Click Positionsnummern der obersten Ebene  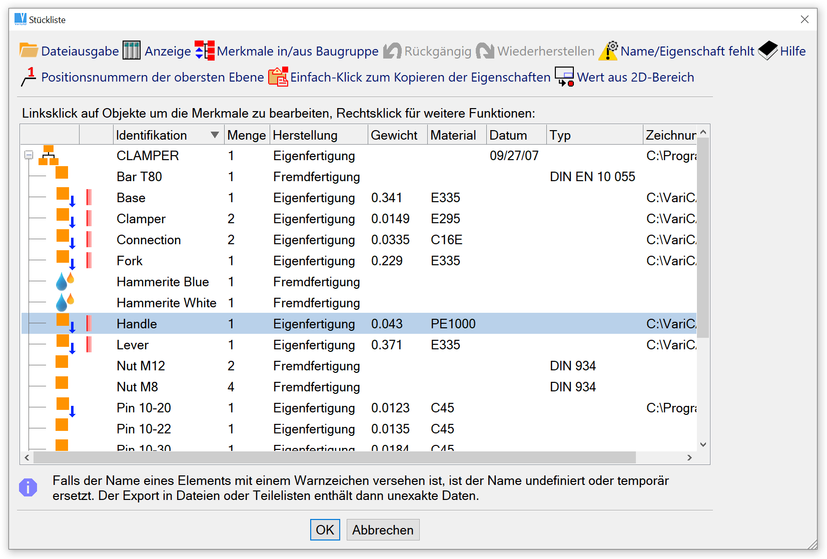click(29, 77)
